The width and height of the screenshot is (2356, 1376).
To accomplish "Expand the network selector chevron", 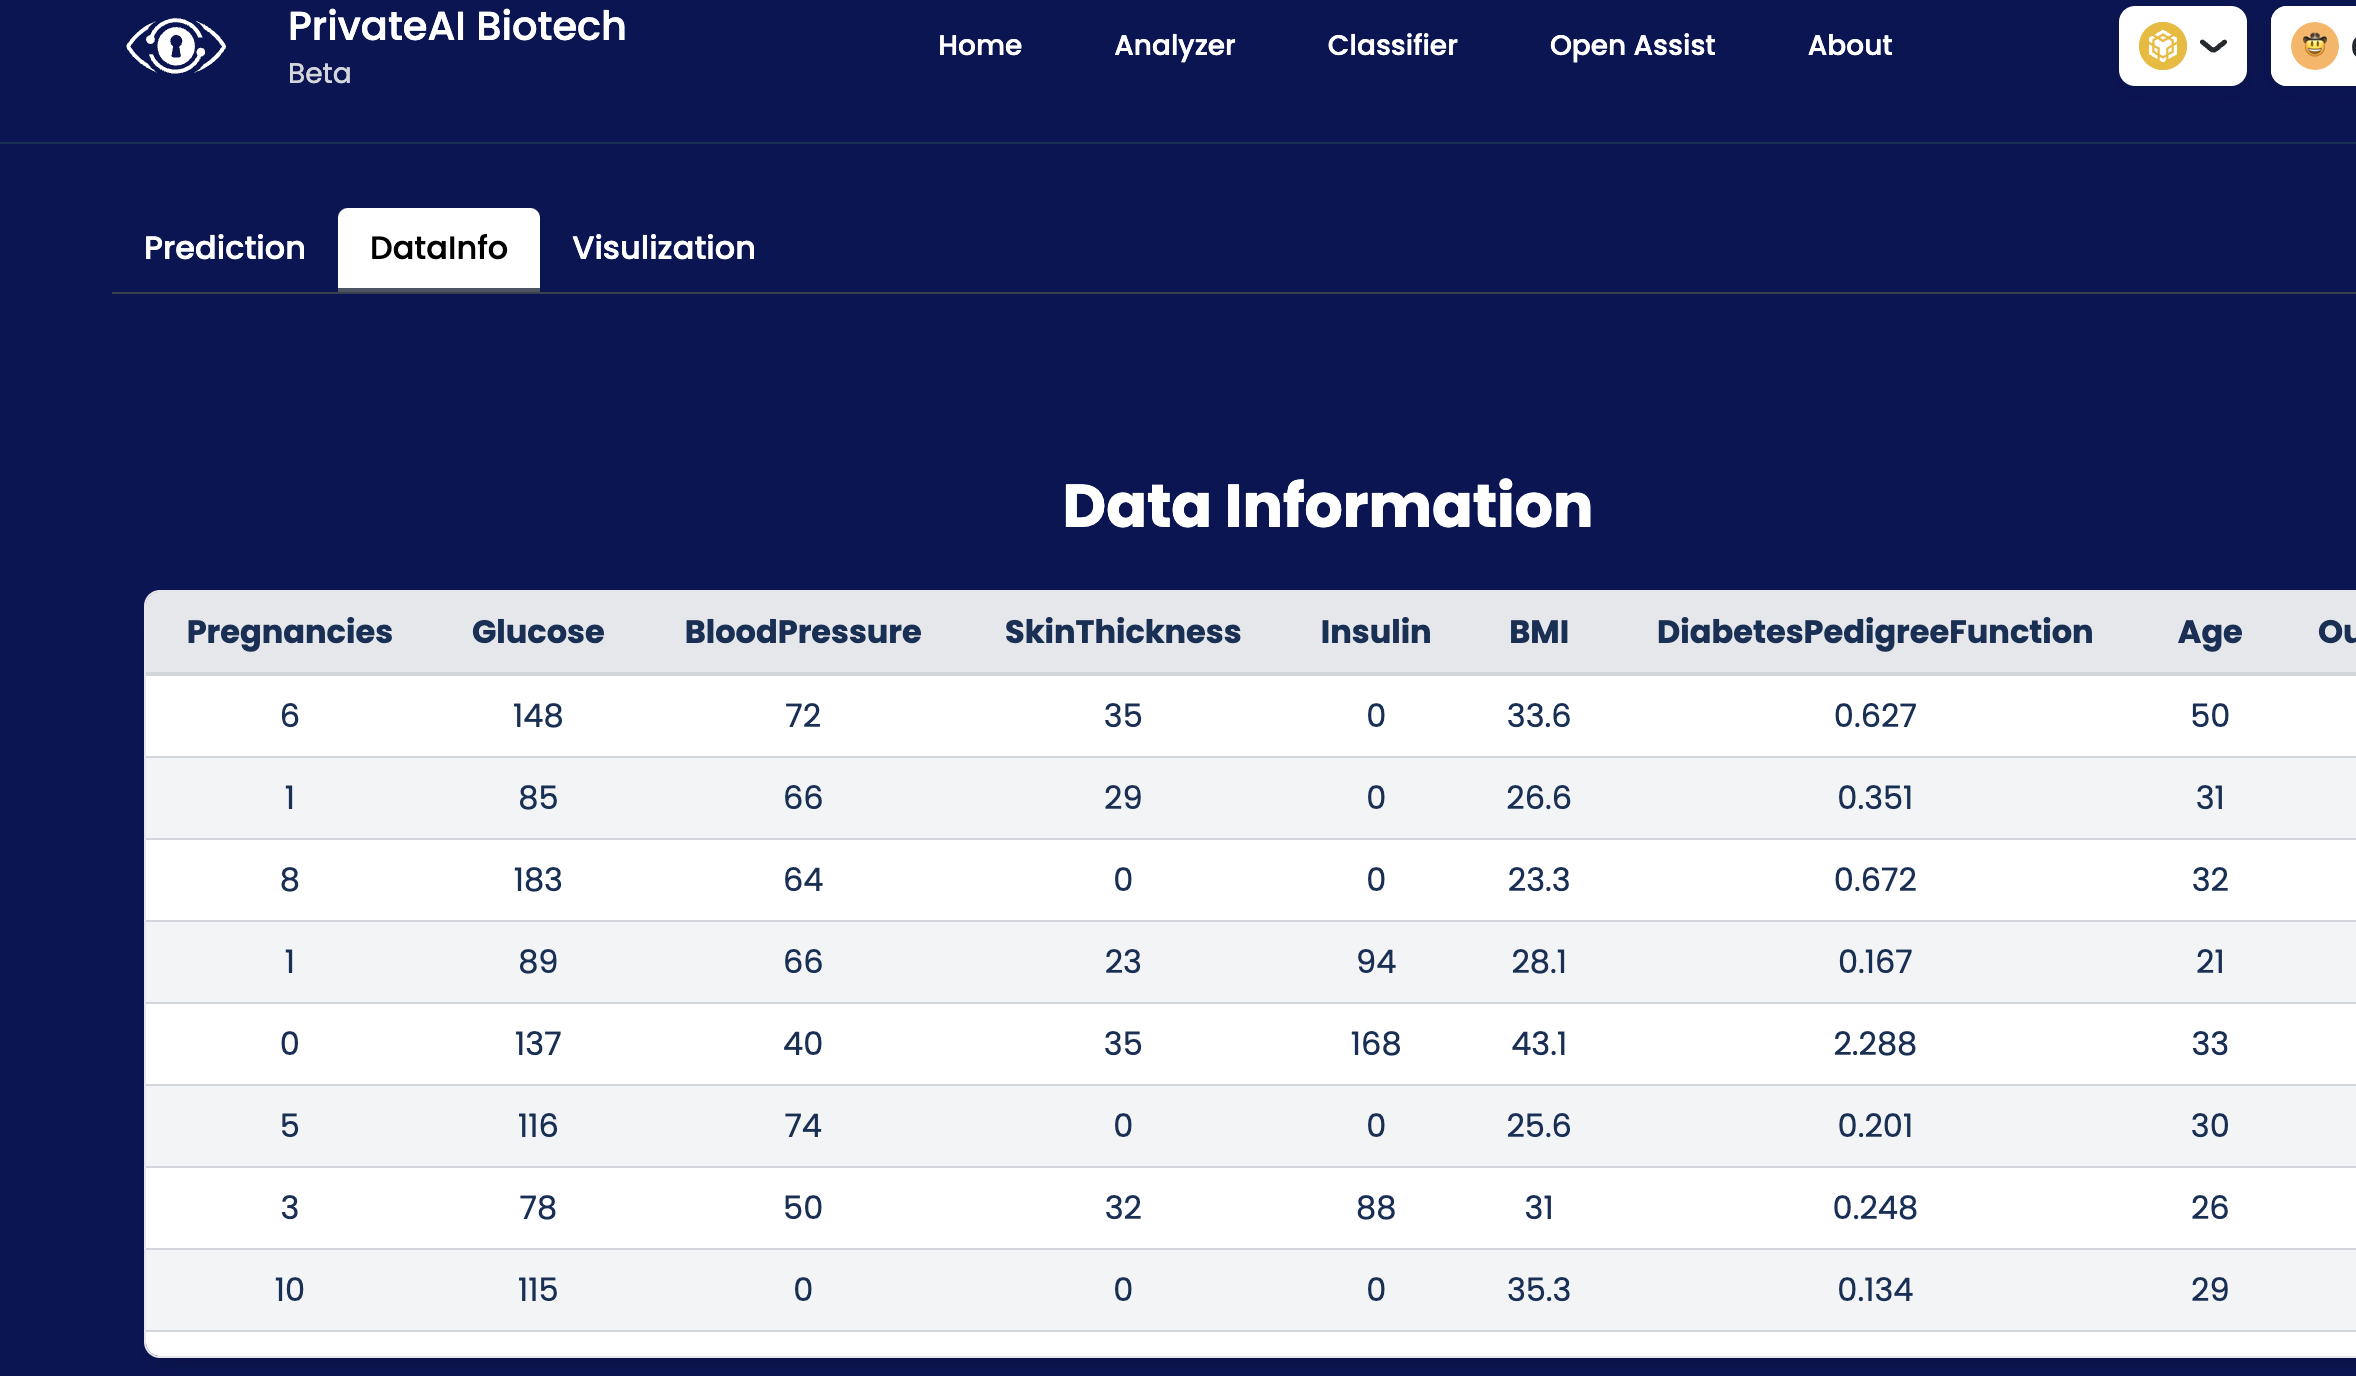I will [2214, 46].
